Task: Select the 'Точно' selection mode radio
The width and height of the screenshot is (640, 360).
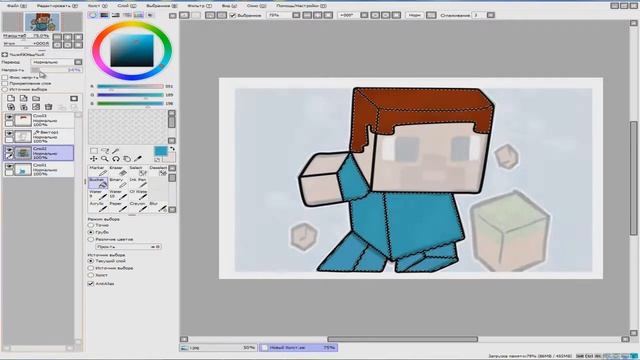Action: (91, 225)
